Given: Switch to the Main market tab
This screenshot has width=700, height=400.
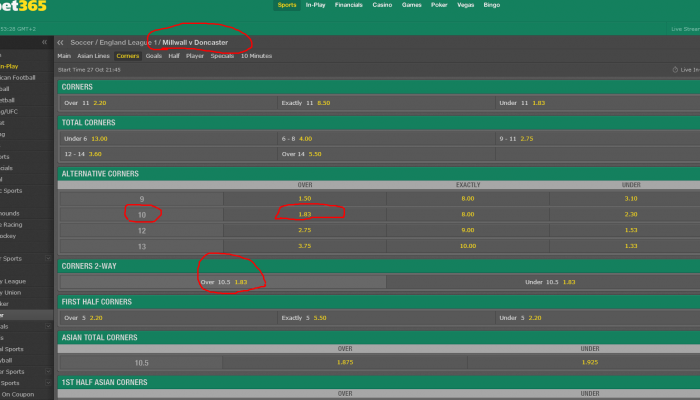Looking at the screenshot, I should [64, 56].
